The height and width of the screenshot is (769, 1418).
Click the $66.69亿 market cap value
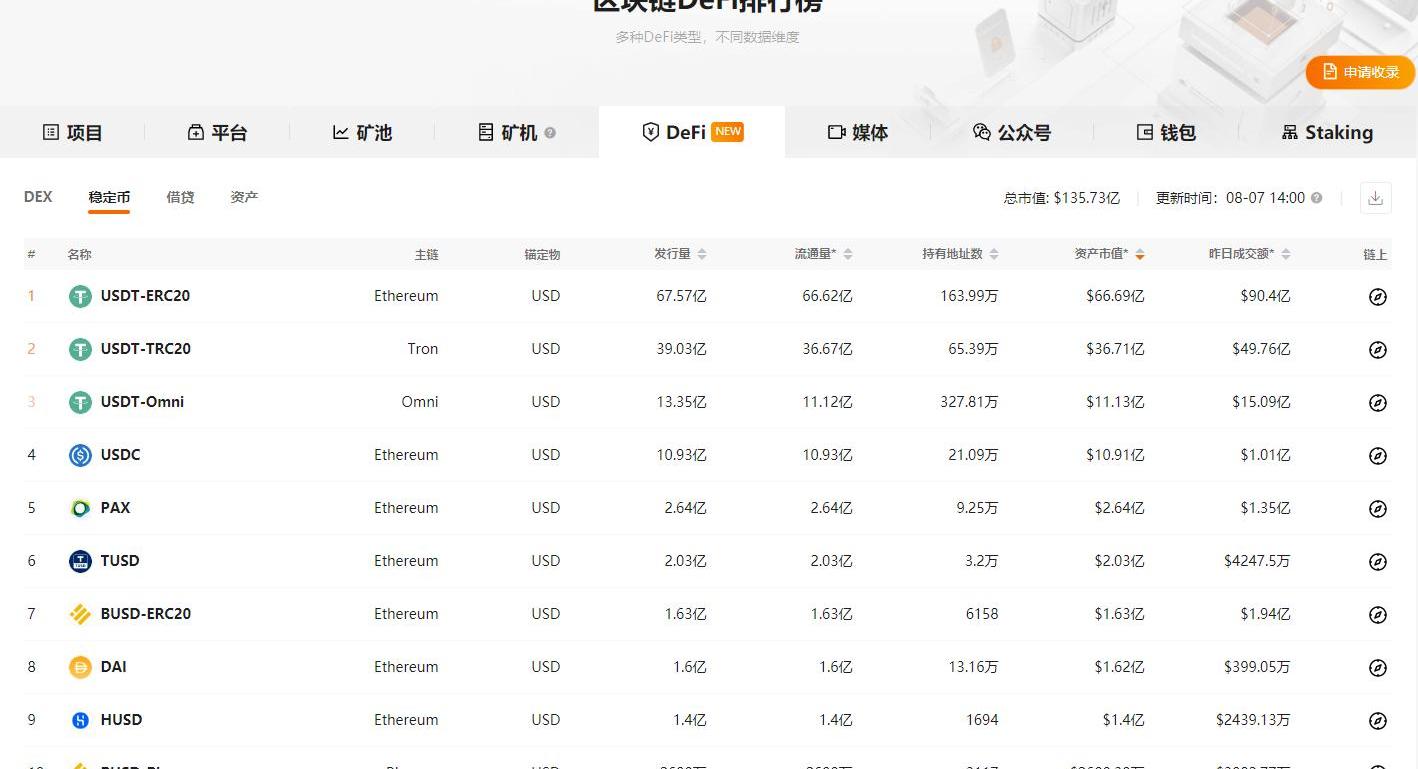(1115, 296)
